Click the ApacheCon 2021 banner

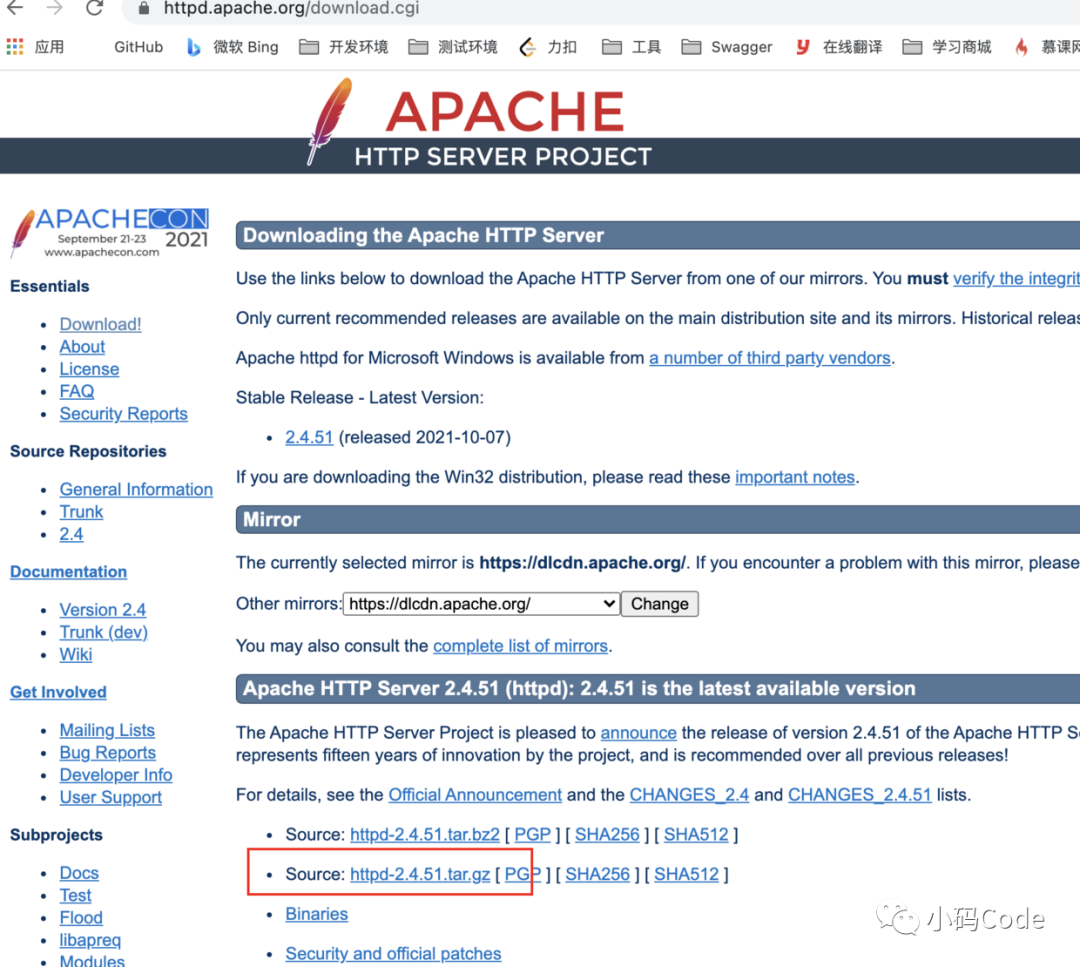[x=110, y=230]
